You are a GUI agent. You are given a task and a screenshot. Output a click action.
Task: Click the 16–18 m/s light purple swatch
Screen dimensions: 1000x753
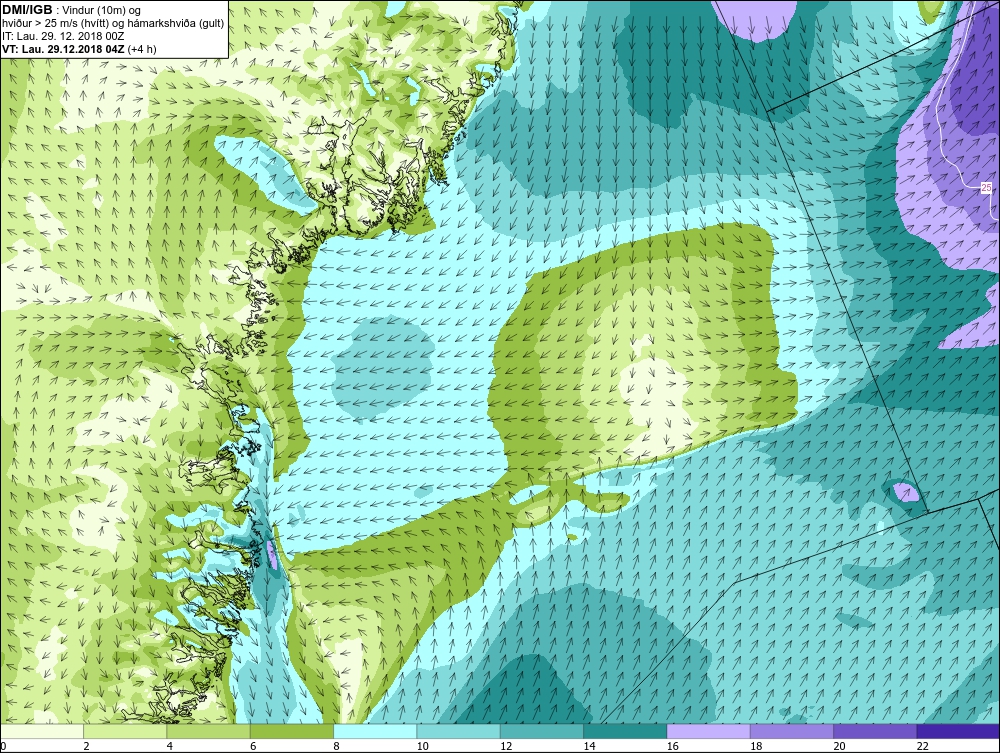pos(709,731)
